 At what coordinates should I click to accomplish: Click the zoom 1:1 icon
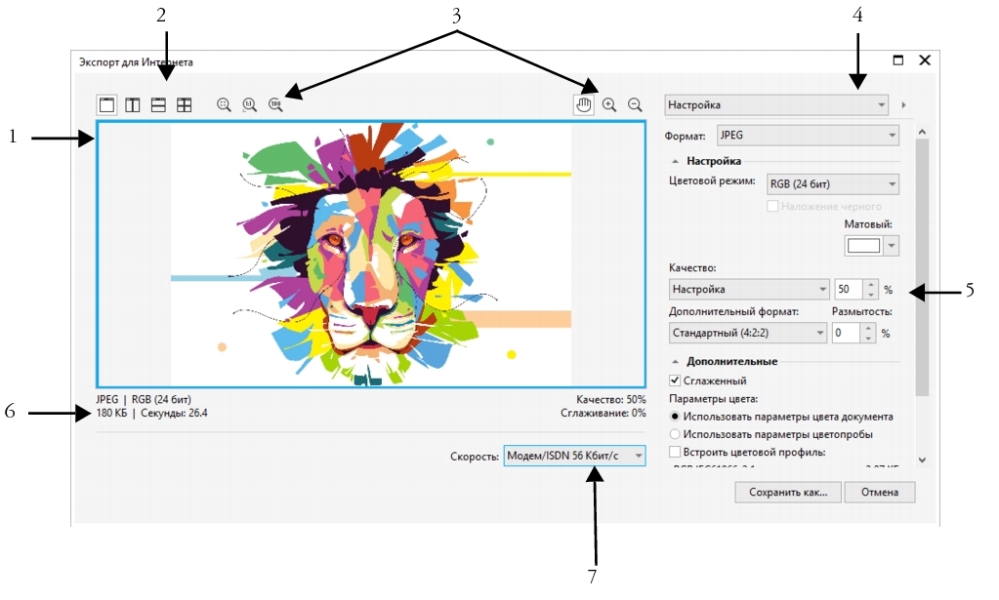point(249,105)
